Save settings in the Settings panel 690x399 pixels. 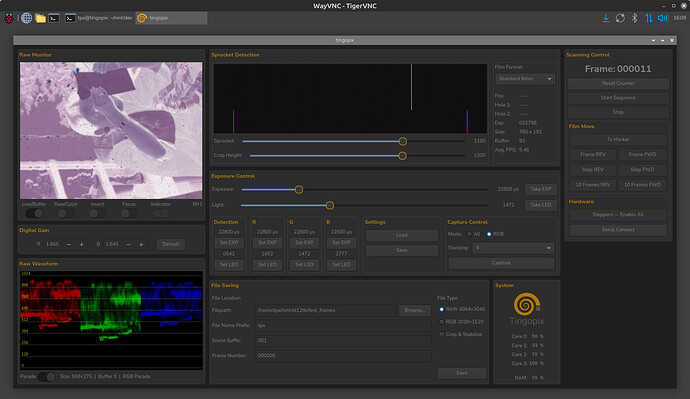pos(402,250)
